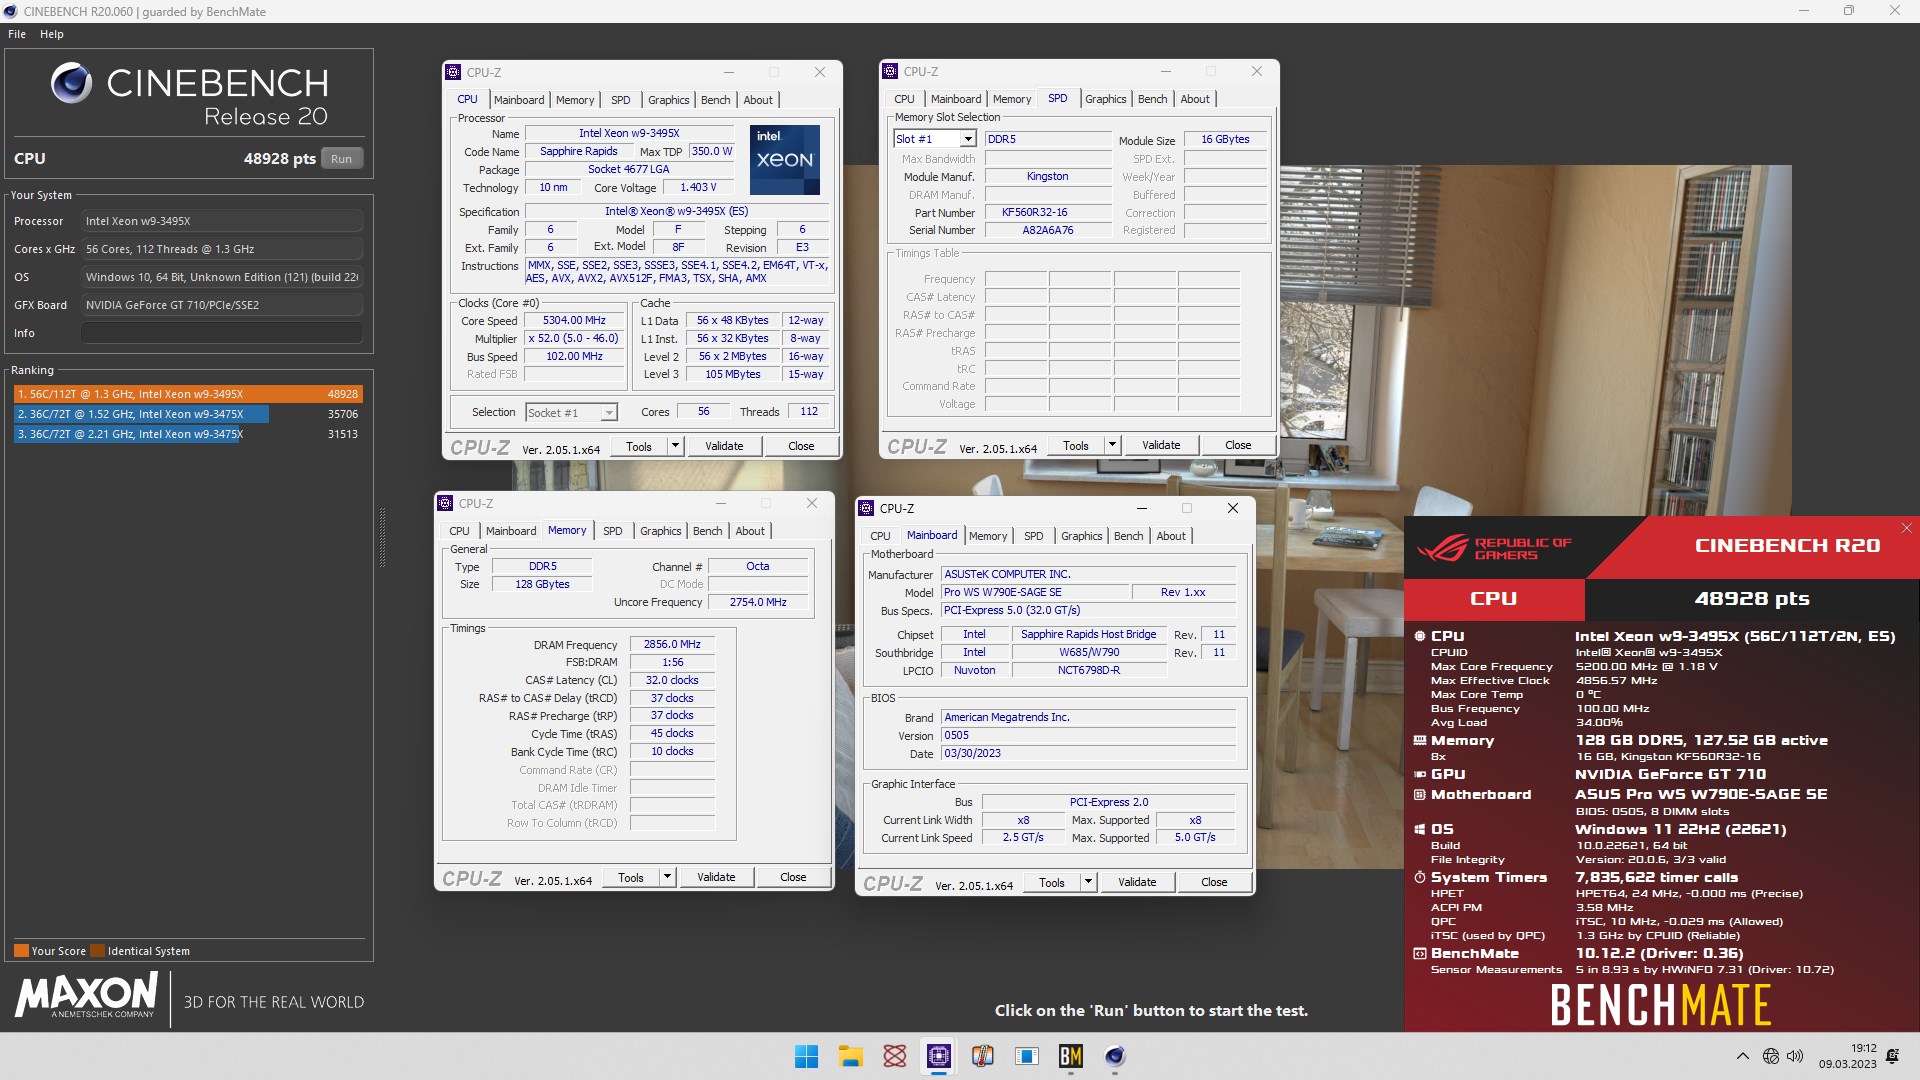Click Tools button in the Memory window
Screen dimensions: 1920x1080
click(x=631, y=877)
